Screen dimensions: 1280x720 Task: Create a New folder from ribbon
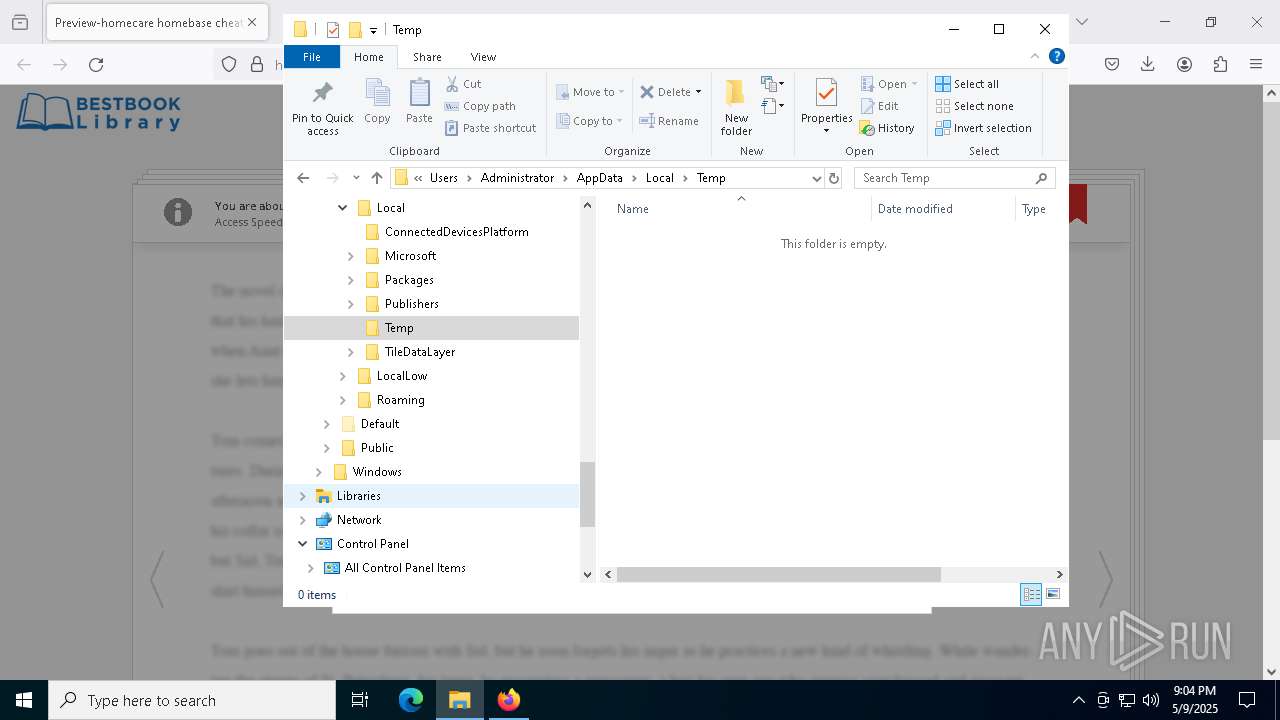(736, 108)
